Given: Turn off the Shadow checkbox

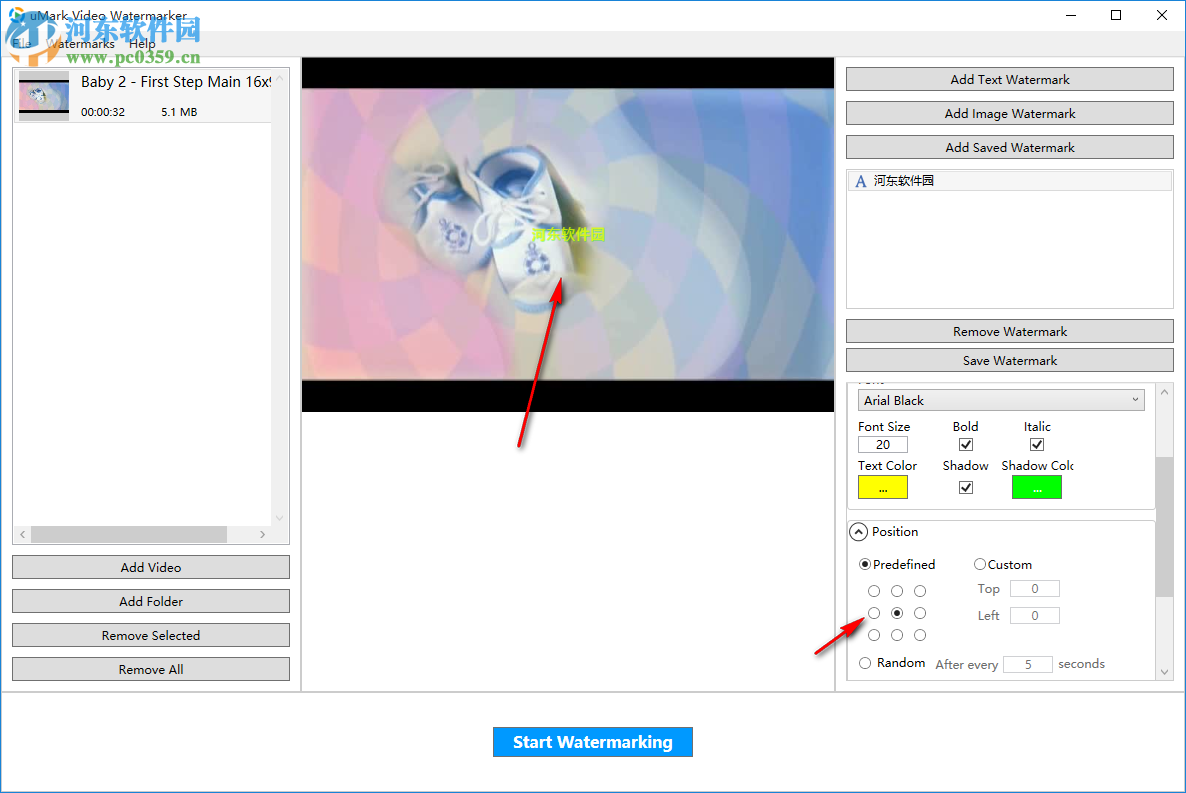Looking at the screenshot, I should (965, 487).
